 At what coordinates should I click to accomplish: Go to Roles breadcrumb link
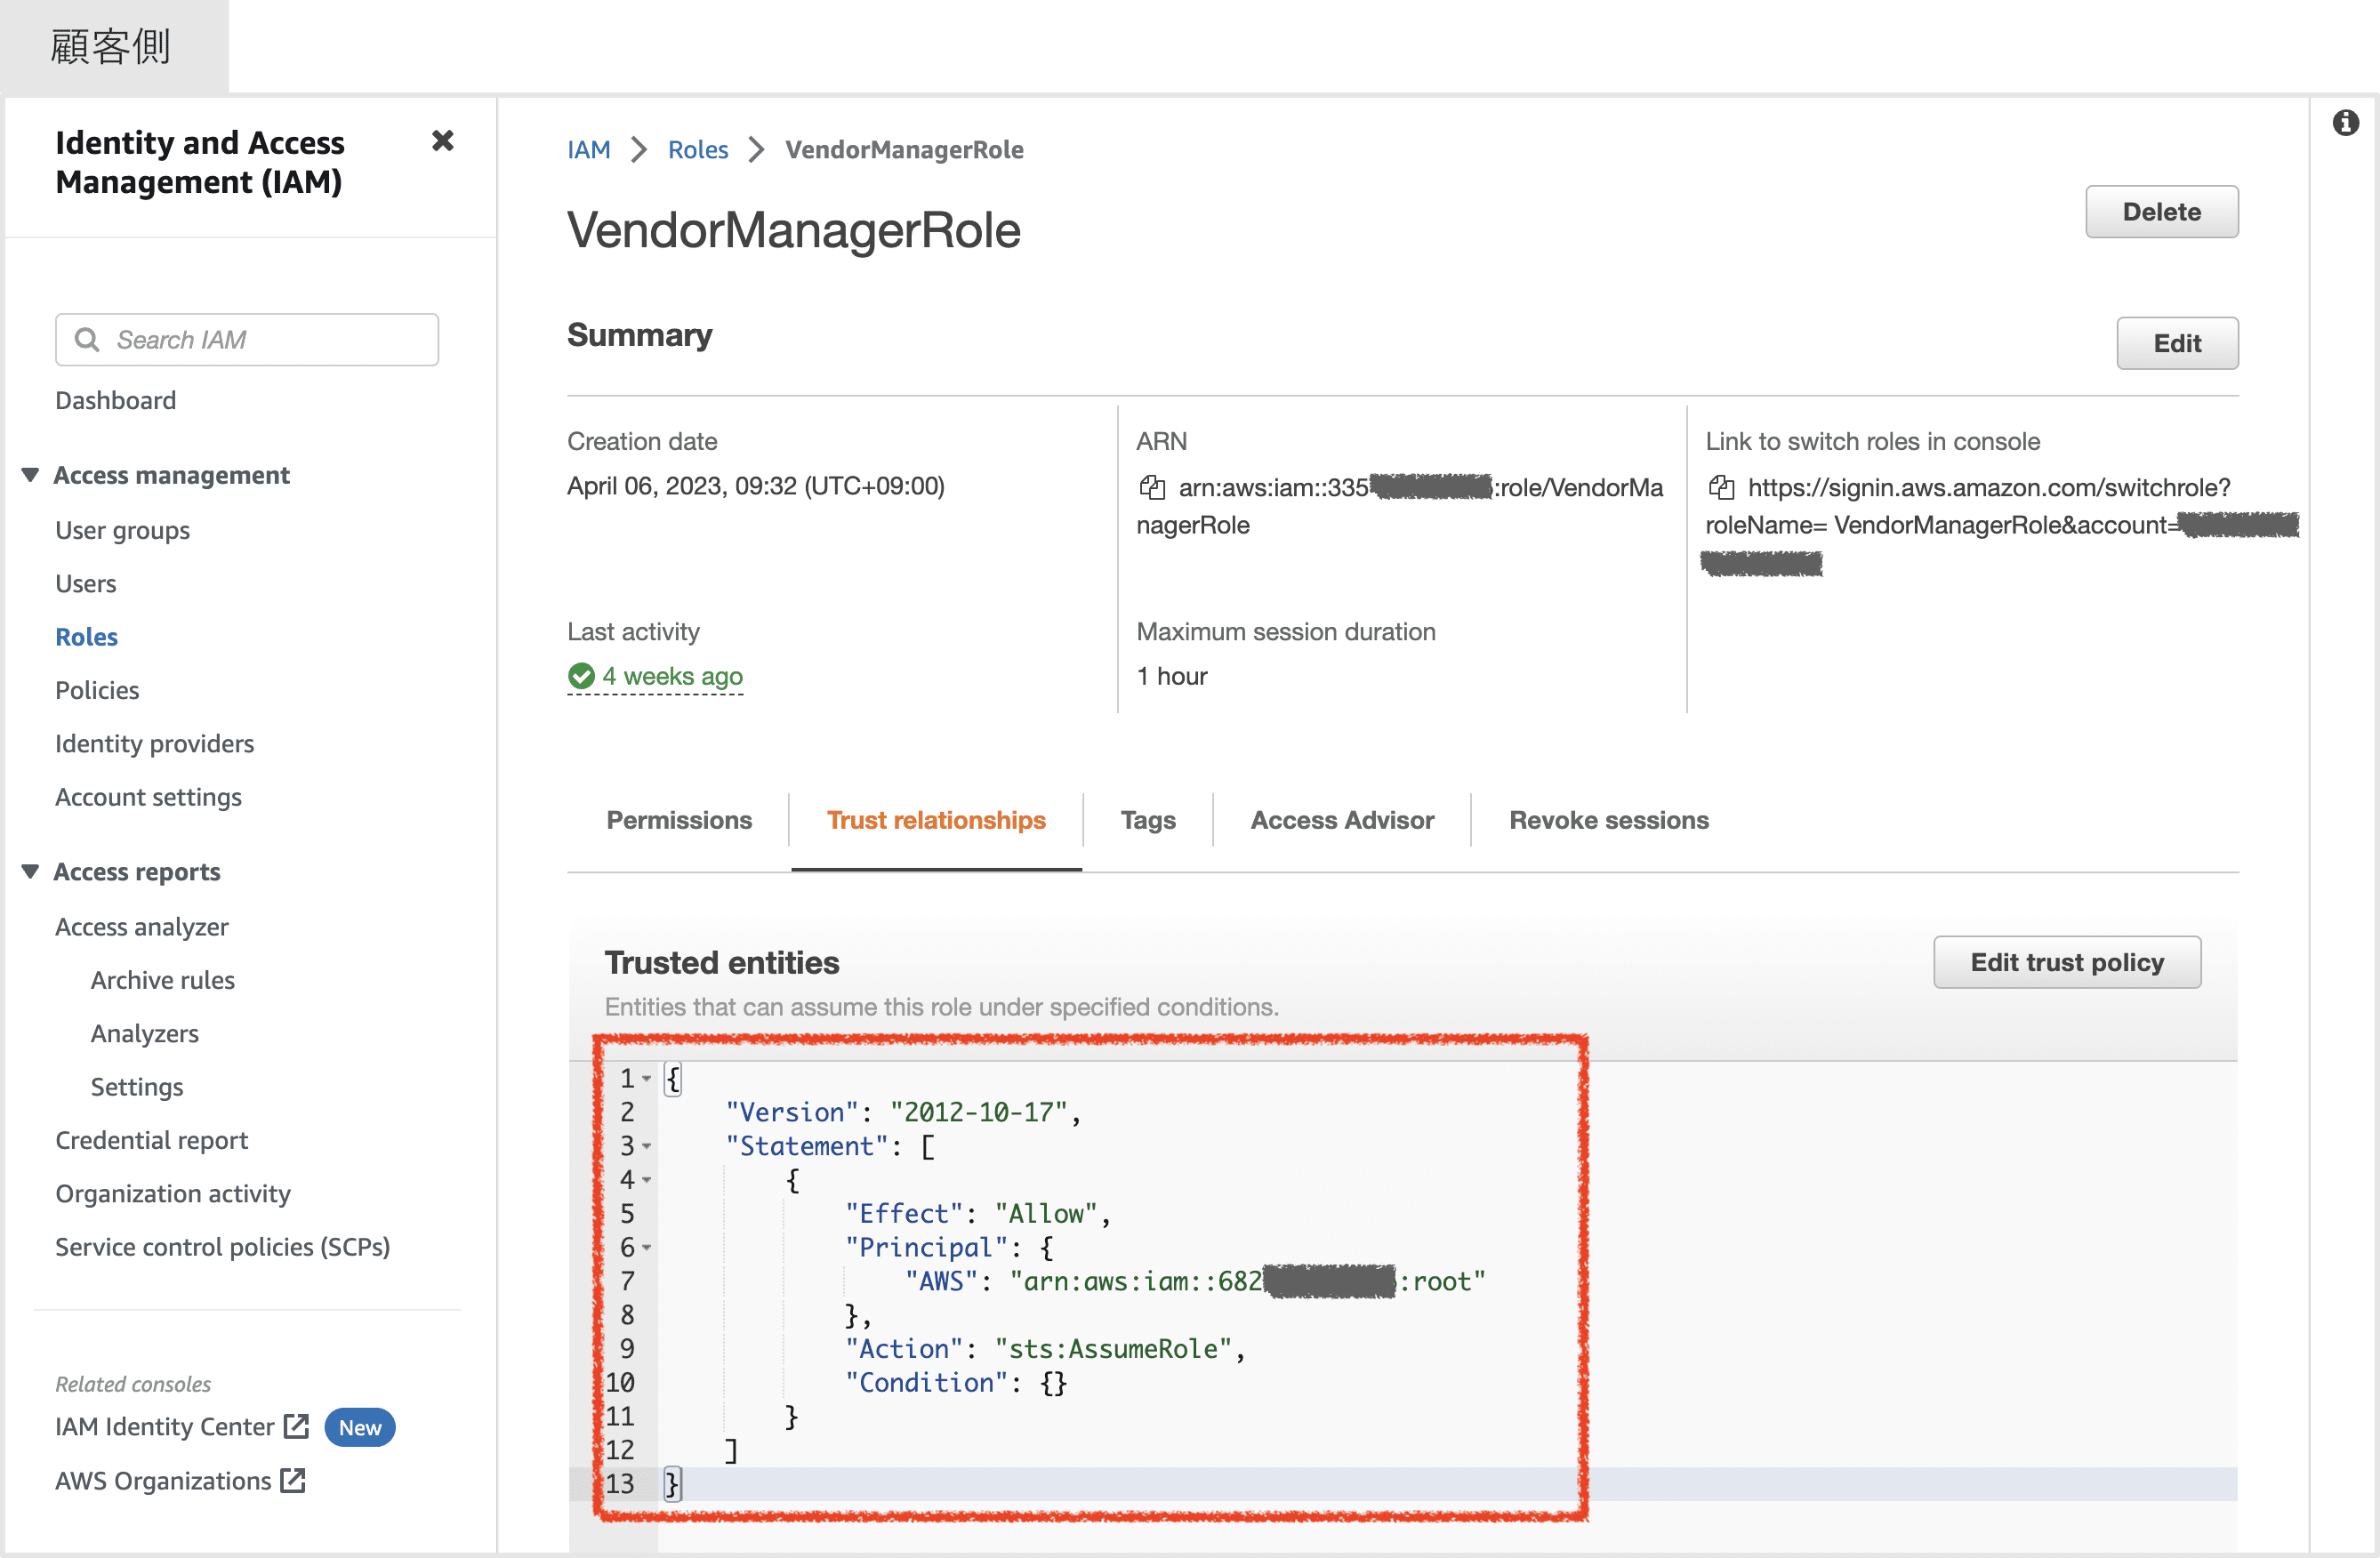(698, 150)
